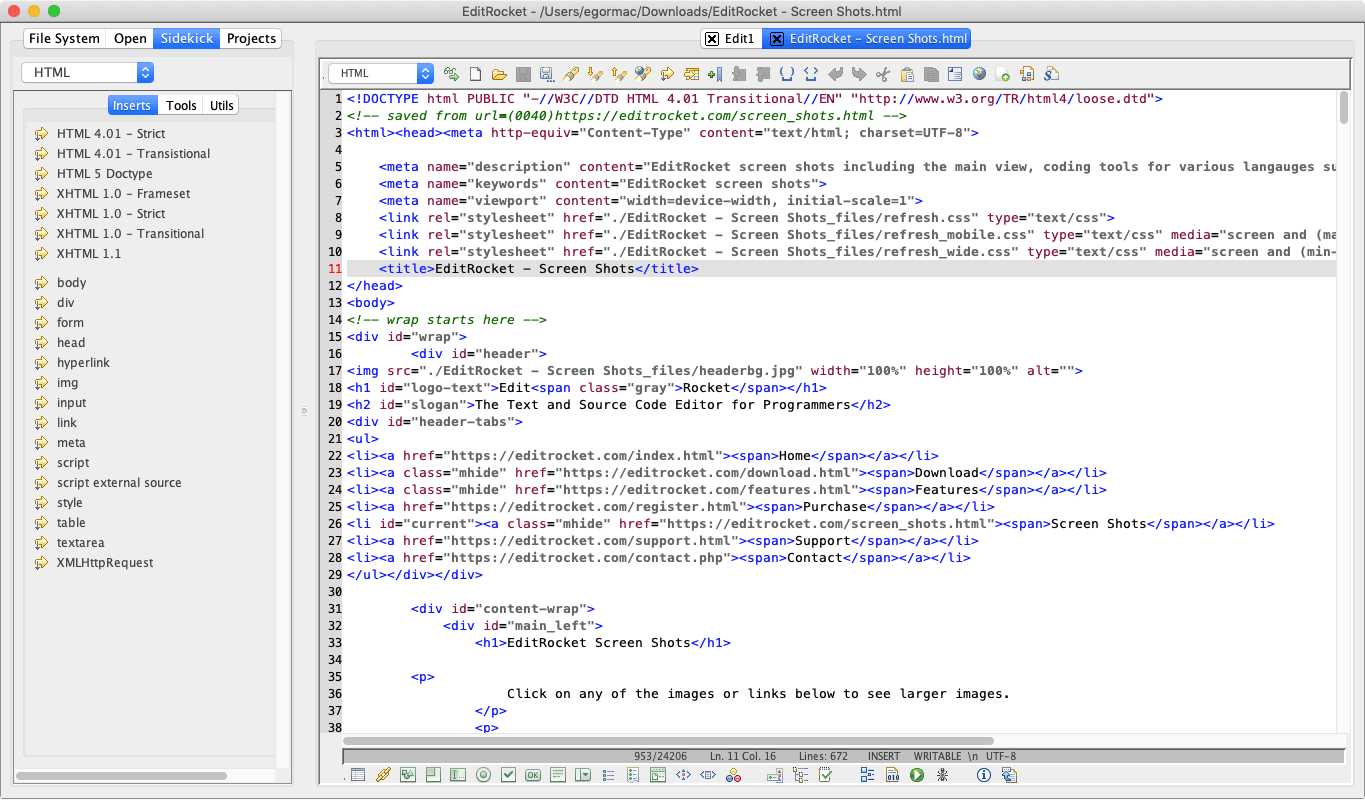Screen dimensions: 1365x800
Task: Insert textarea from sidebar list
Action: [81, 542]
